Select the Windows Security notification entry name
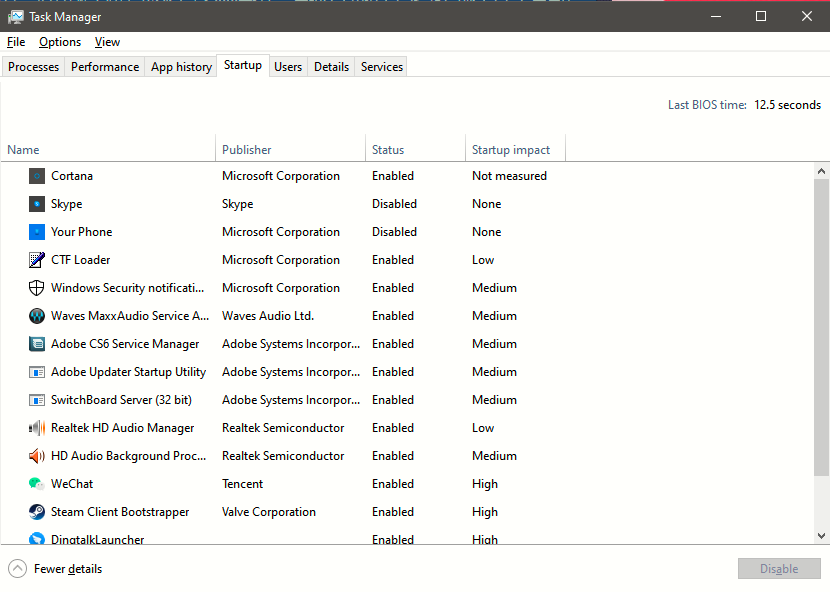 [128, 288]
